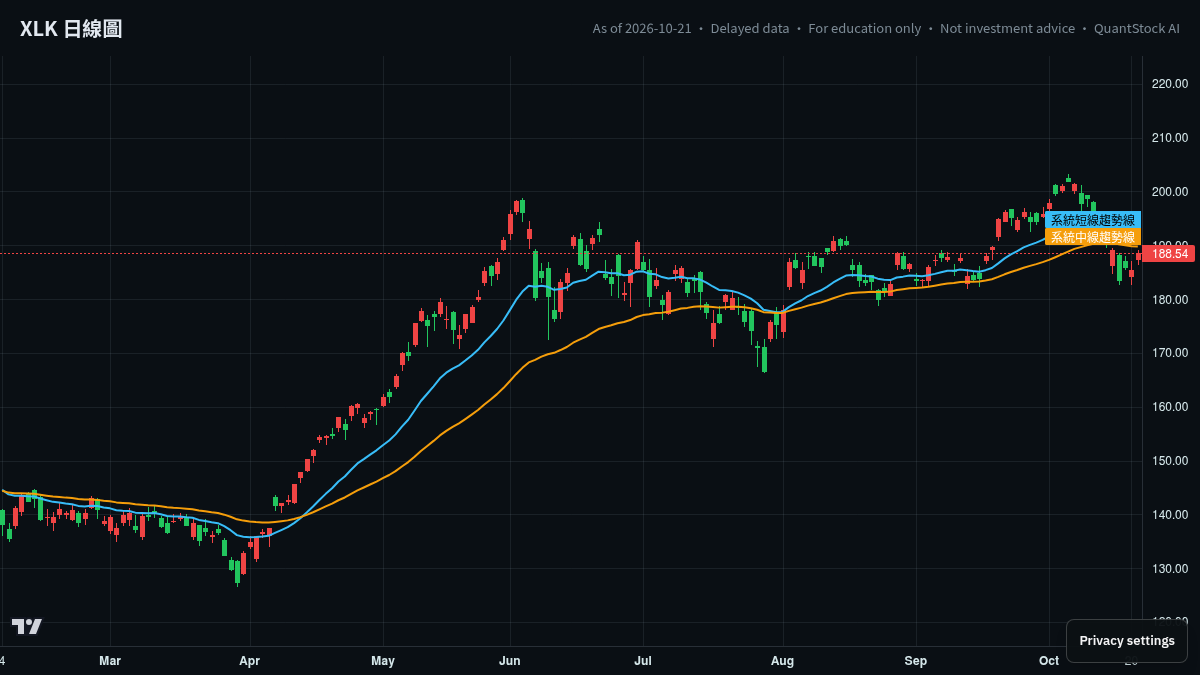Select the orange mid-term trend line label
The width and height of the screenshot is (1200, 675).
1093,237
